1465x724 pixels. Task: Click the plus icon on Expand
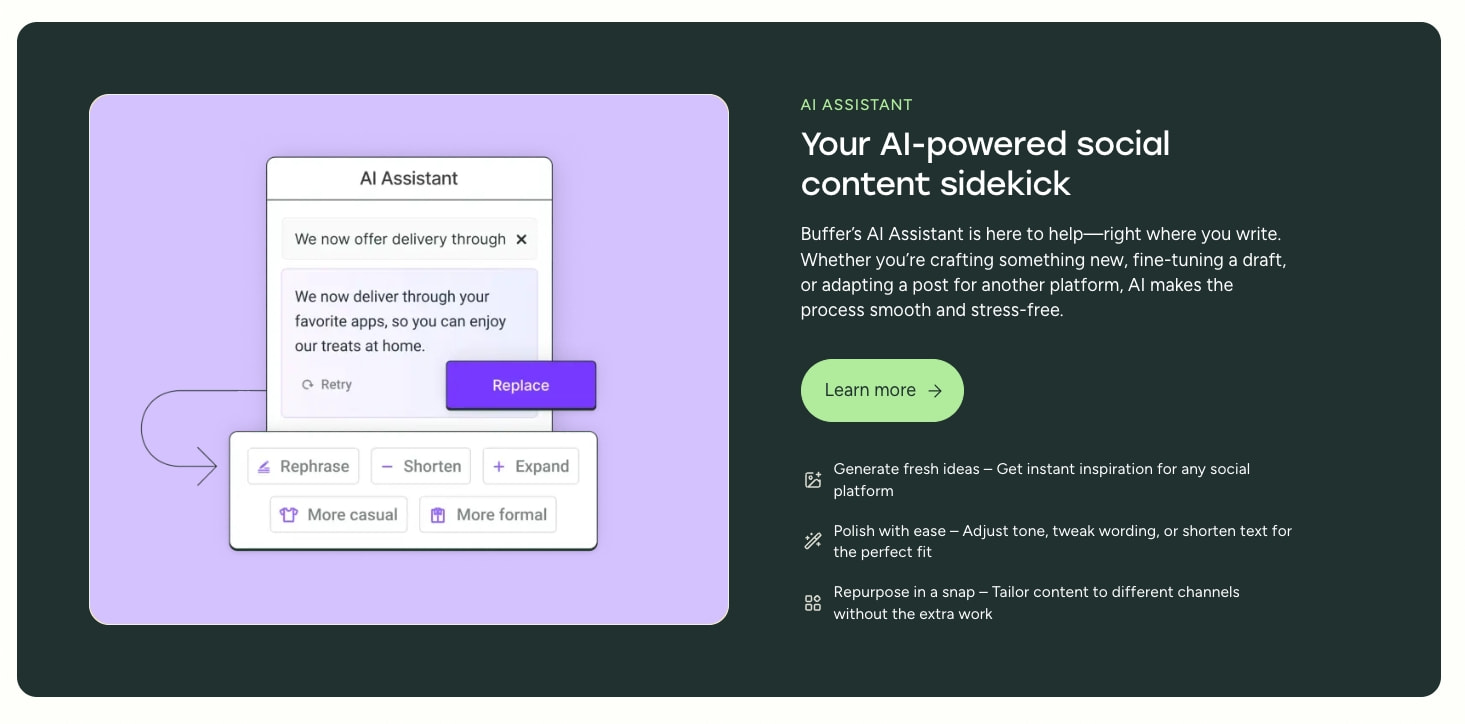click(x=499, y=467)
